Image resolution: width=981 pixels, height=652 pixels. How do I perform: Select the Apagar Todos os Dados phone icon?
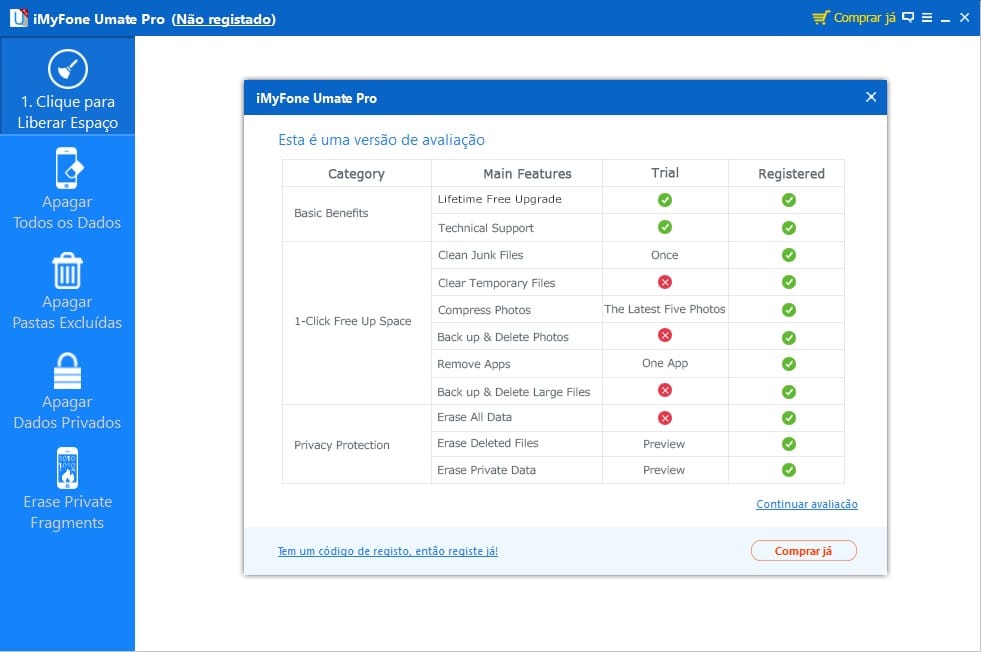pyautogui.click(x=67, y=168)
